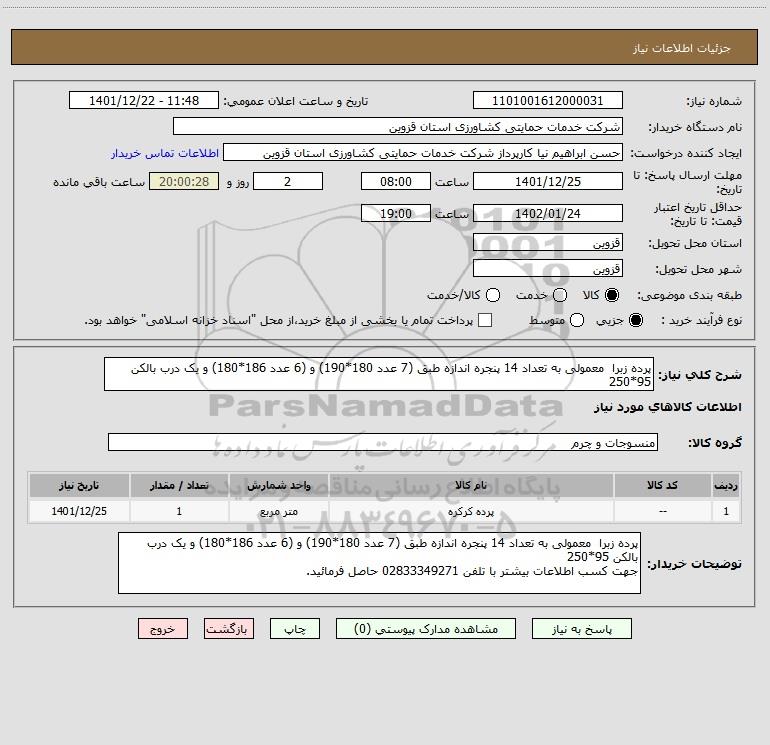Click the buyer organization name field
Screen dimensions: 770x745
[x=398, y=127]
